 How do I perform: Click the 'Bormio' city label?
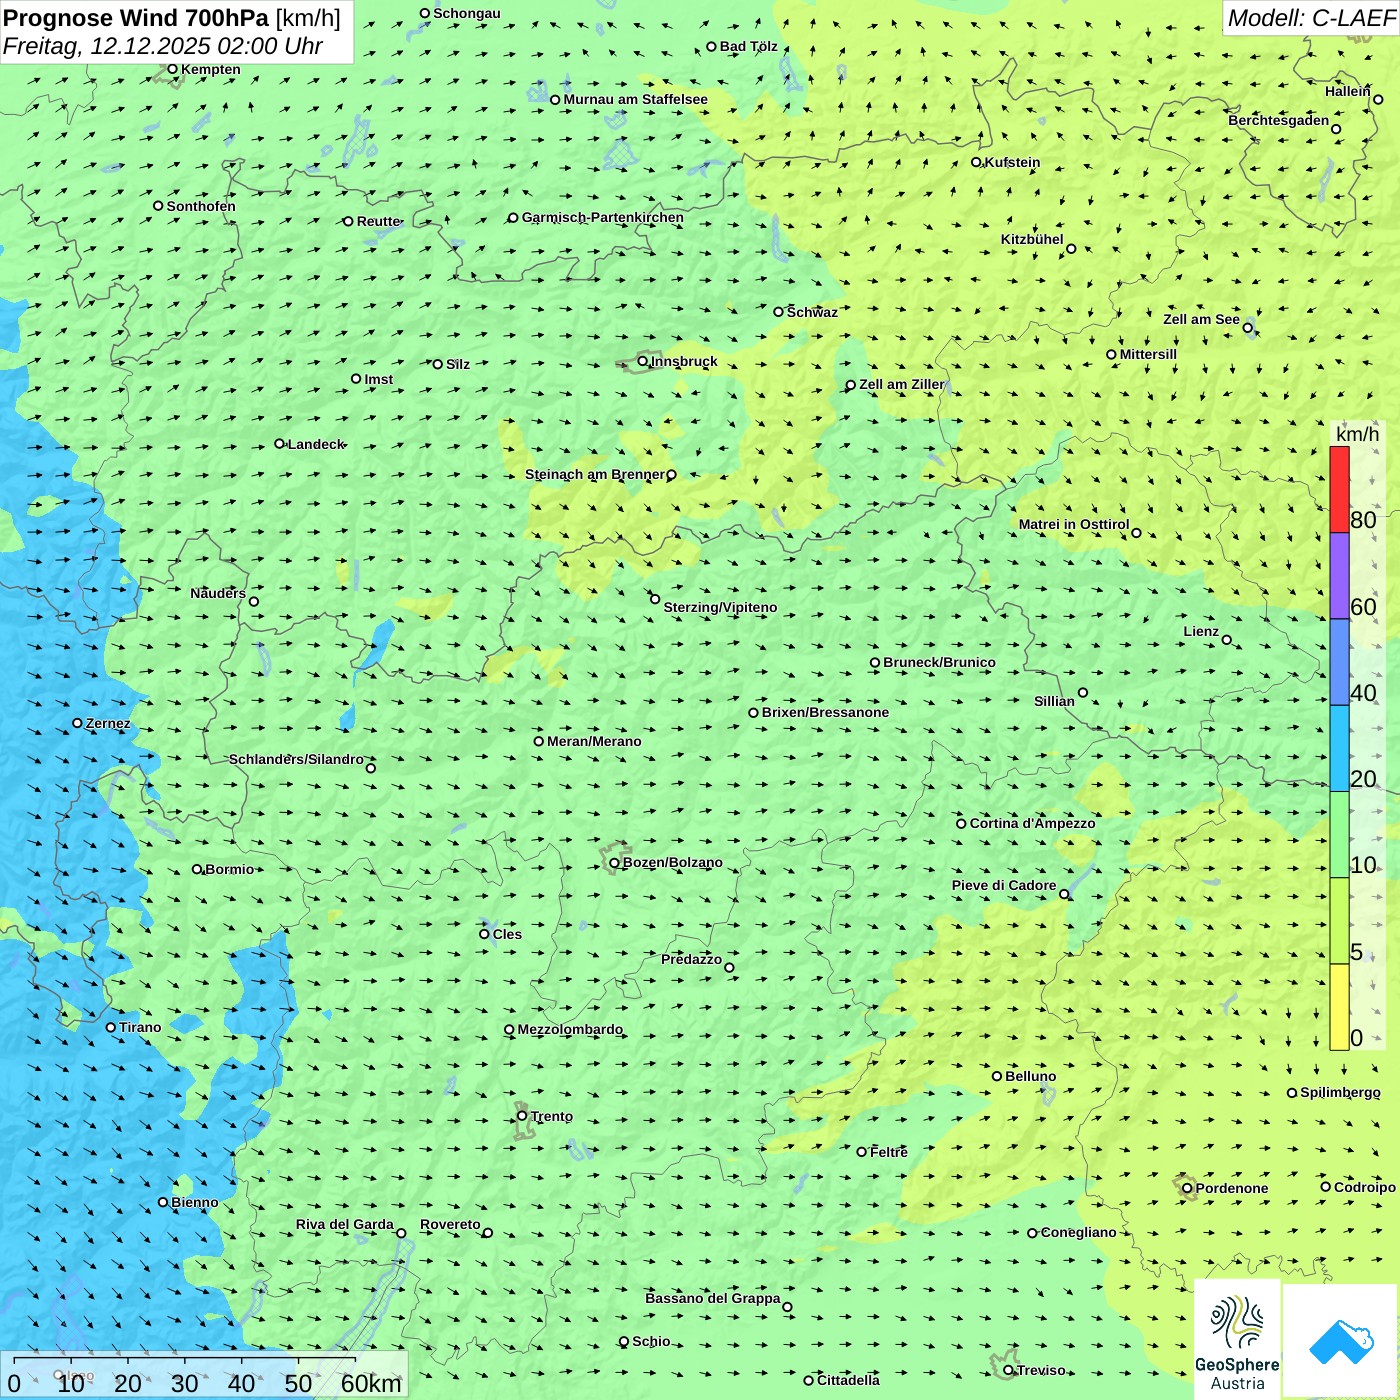coord(229,869)
